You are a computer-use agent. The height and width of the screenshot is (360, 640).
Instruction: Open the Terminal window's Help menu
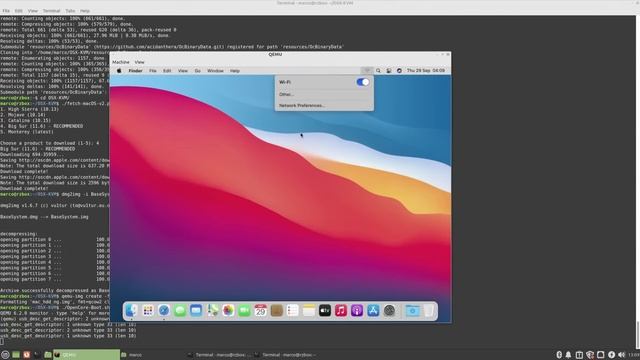[85, 11]
